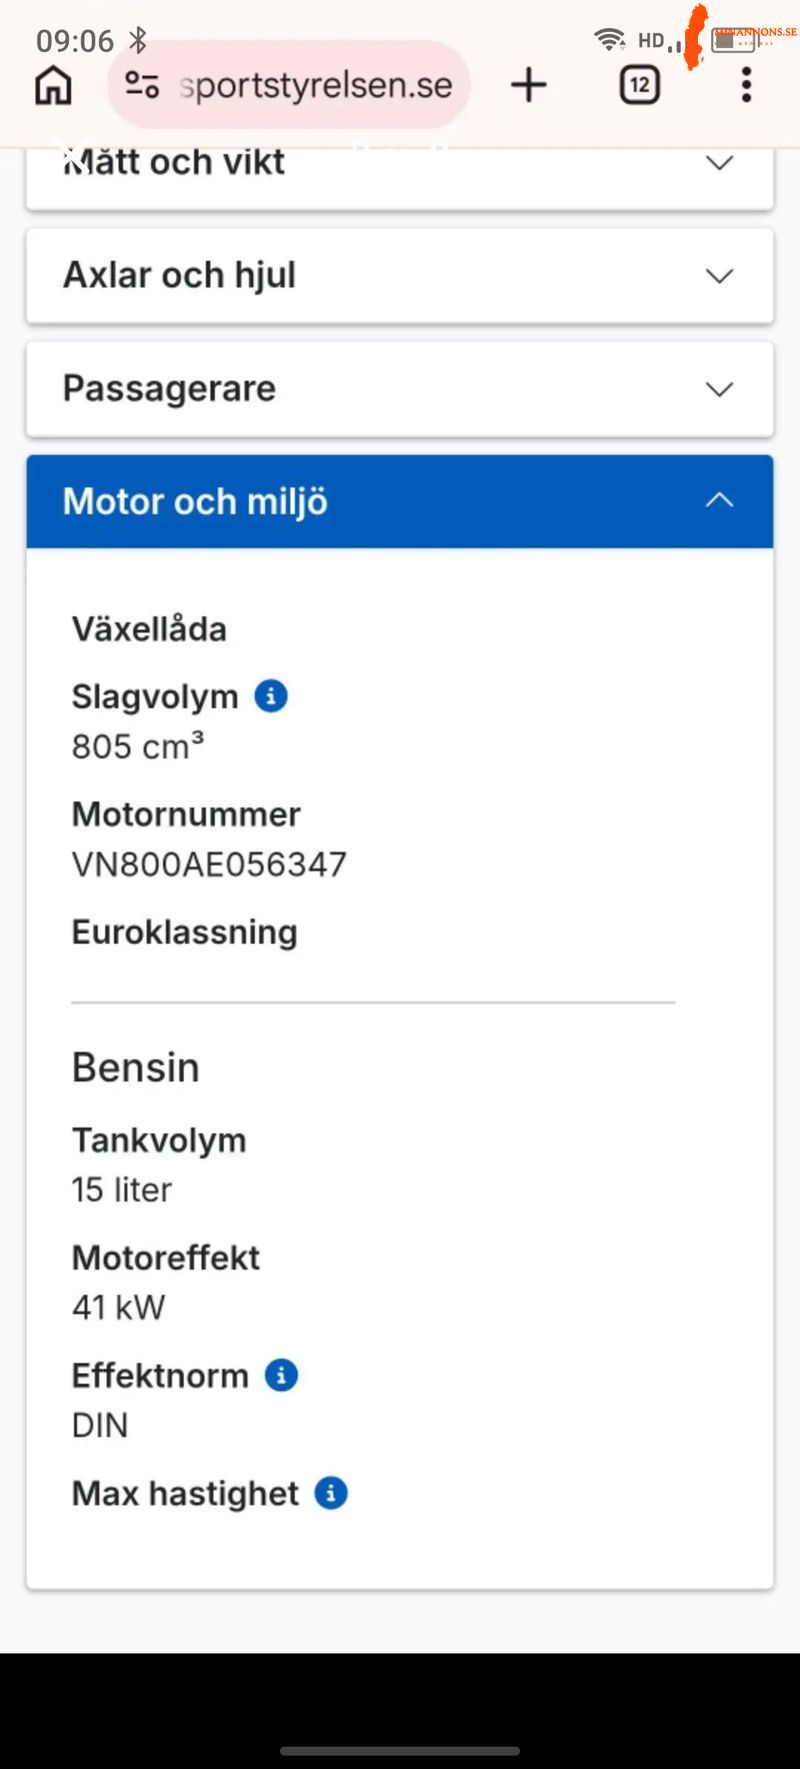Show info about Effektnorm
This screenshot has height=1769, width=800.
tap(281, 1375)
